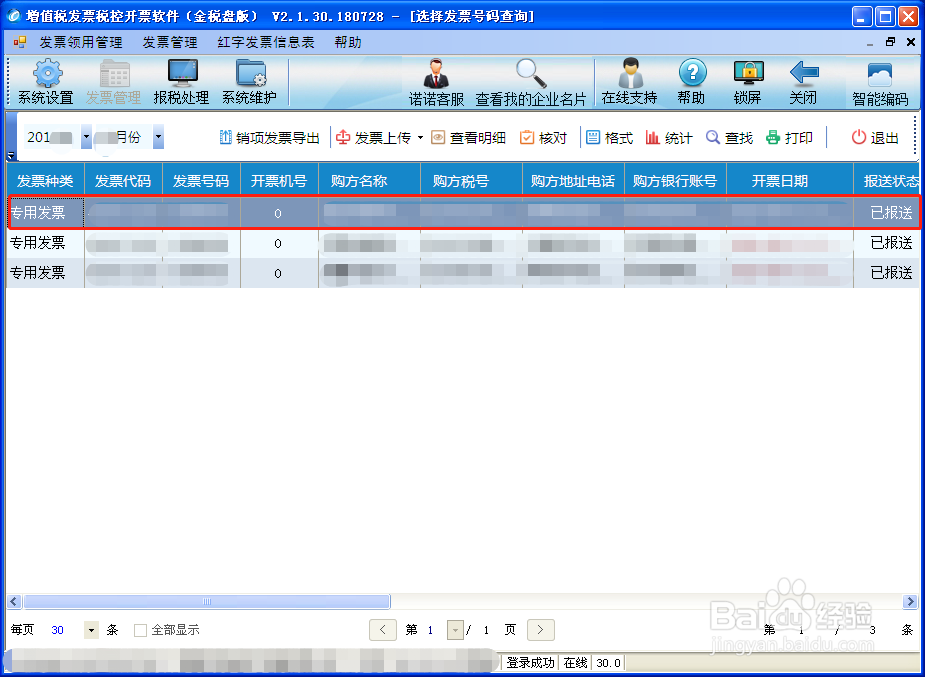This screenshot has height=677, width=925.
Task: Click inner window restore button
Action: click(x=890, y=42)
